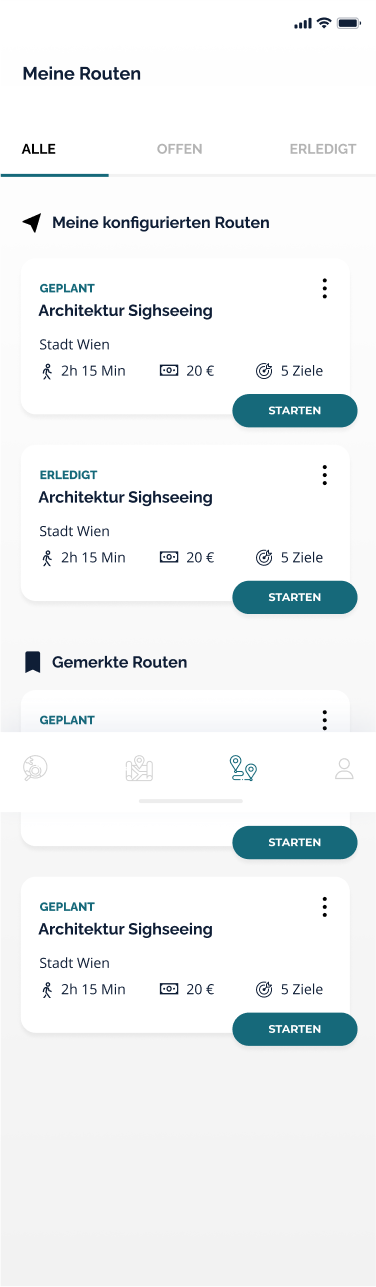376x1287 pixels.
Task: Click the bookmark icon beside Gemerkte Routen
Action: (x=33, y=662)
